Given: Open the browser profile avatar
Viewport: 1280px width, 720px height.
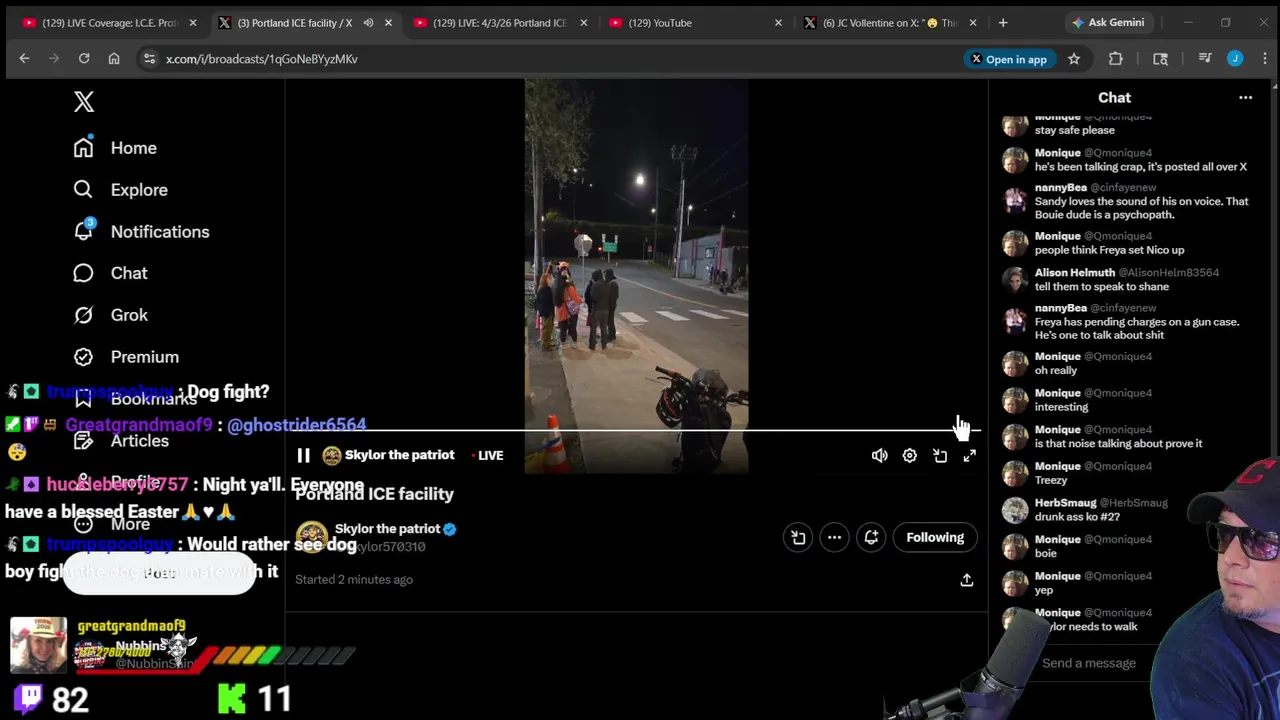Looking at the screenshot, I should 1235,59.
